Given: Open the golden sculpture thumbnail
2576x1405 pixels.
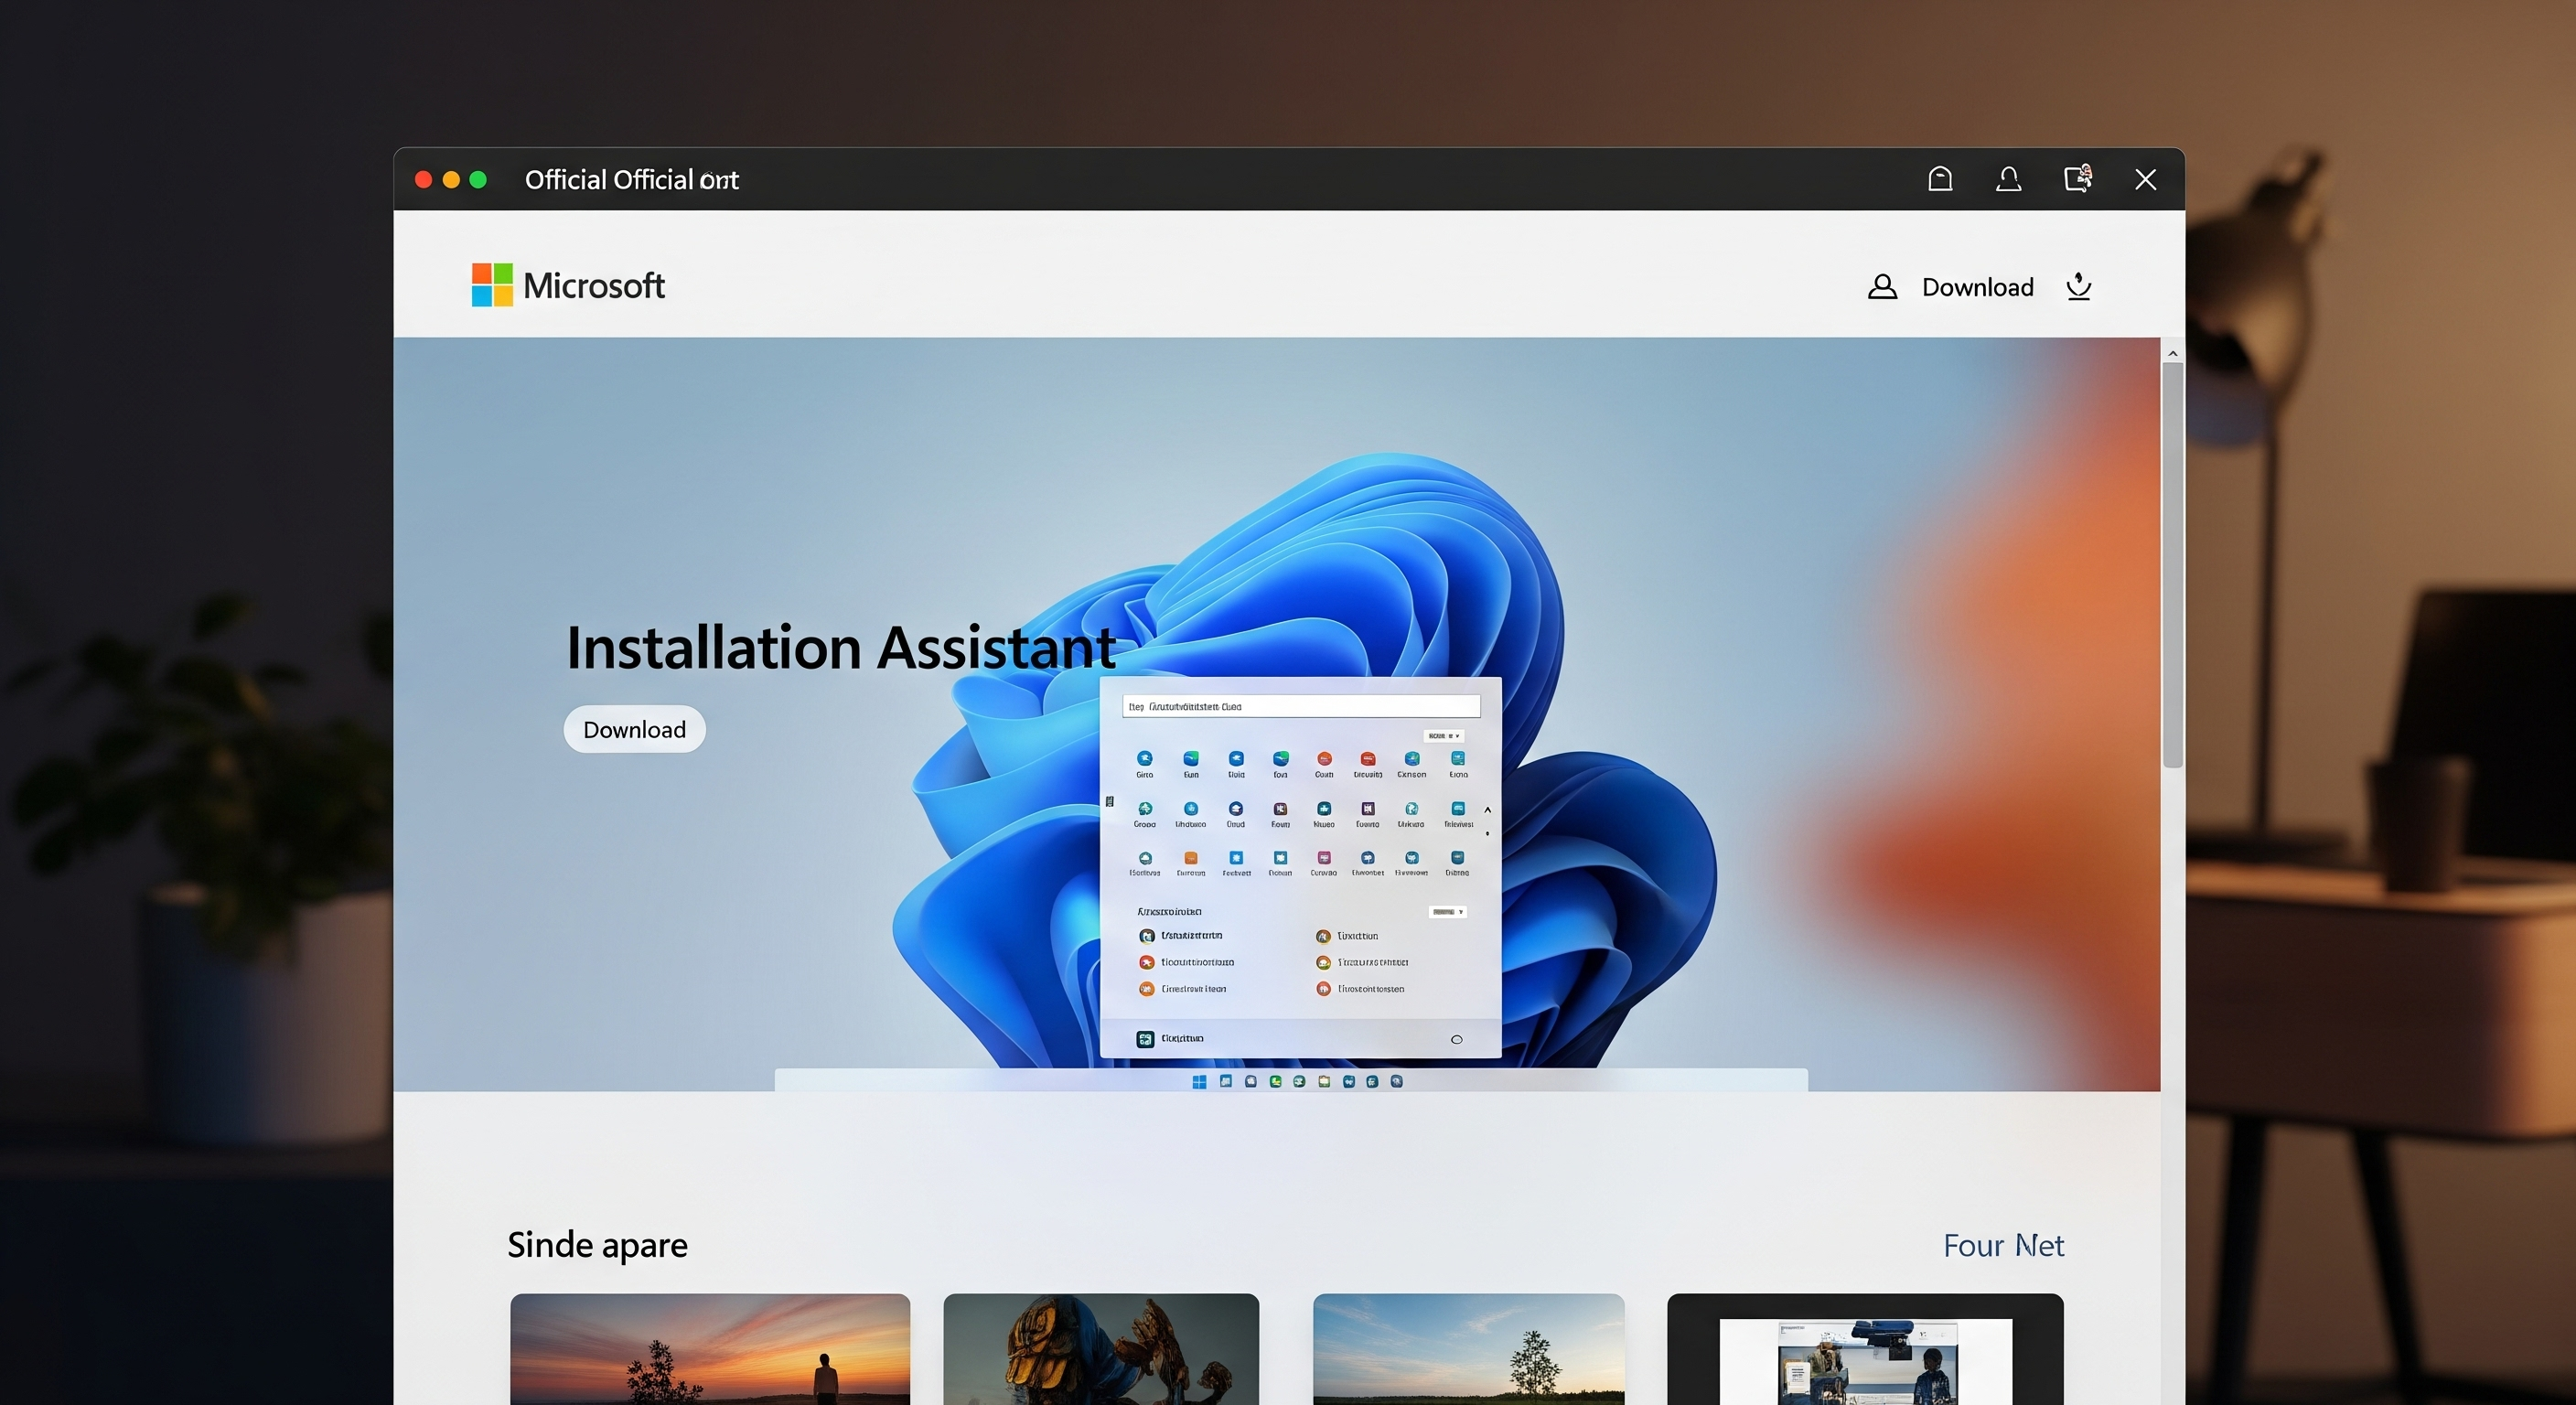Looking at the screenshot, I should click(1101, 1349).
